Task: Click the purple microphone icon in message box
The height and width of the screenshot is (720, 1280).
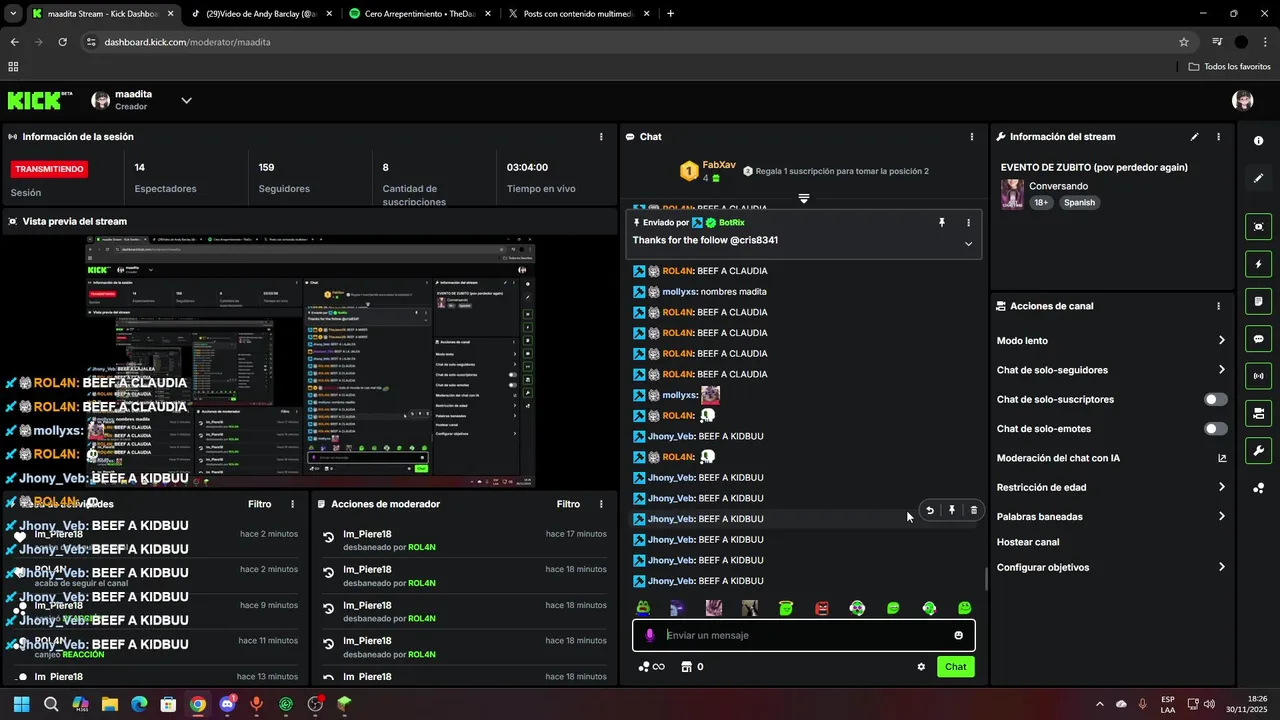Action: pos(650,635)
